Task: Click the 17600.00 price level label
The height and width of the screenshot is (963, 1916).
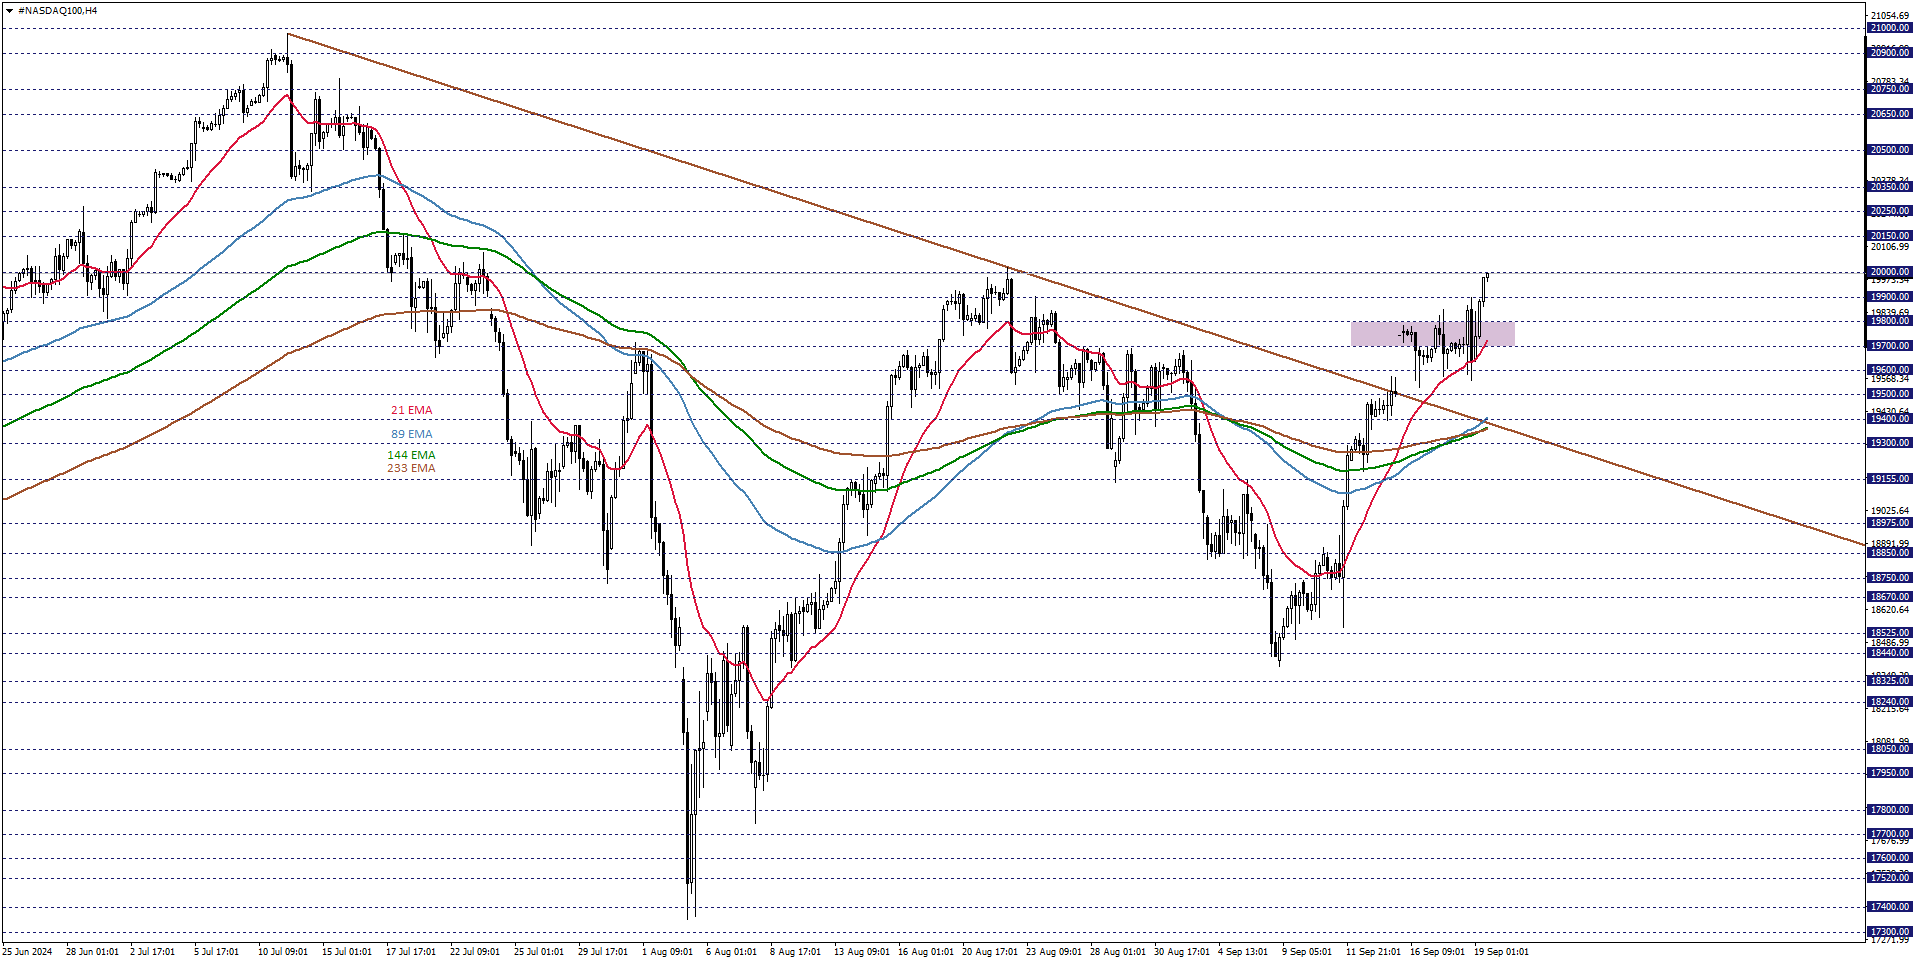Action: point(1890,858)
